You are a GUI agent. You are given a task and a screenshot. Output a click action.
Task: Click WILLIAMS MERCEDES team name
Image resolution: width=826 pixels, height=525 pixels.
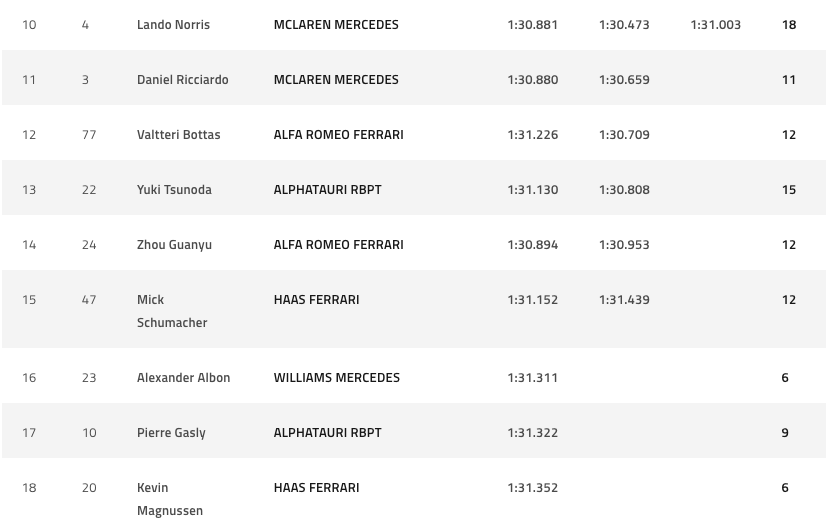tap(337, 378)
